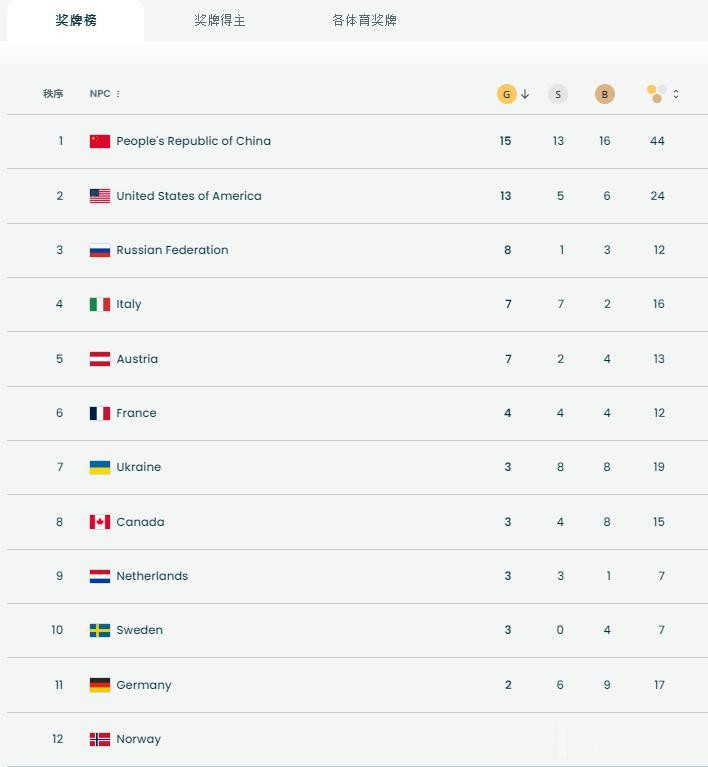Click the bronze medal column icon
The height and width of the screenshot is (767, 708).
[x=604, y=94]
